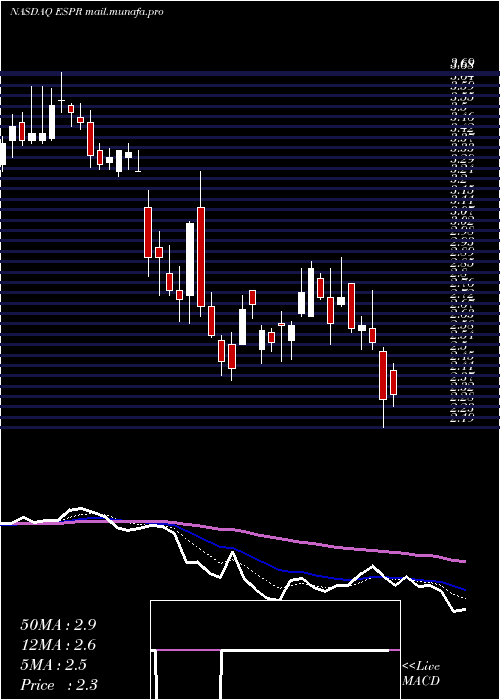Click the MACD histogram box
Viewport: 500px width, 700px height.
pos(275,650)
